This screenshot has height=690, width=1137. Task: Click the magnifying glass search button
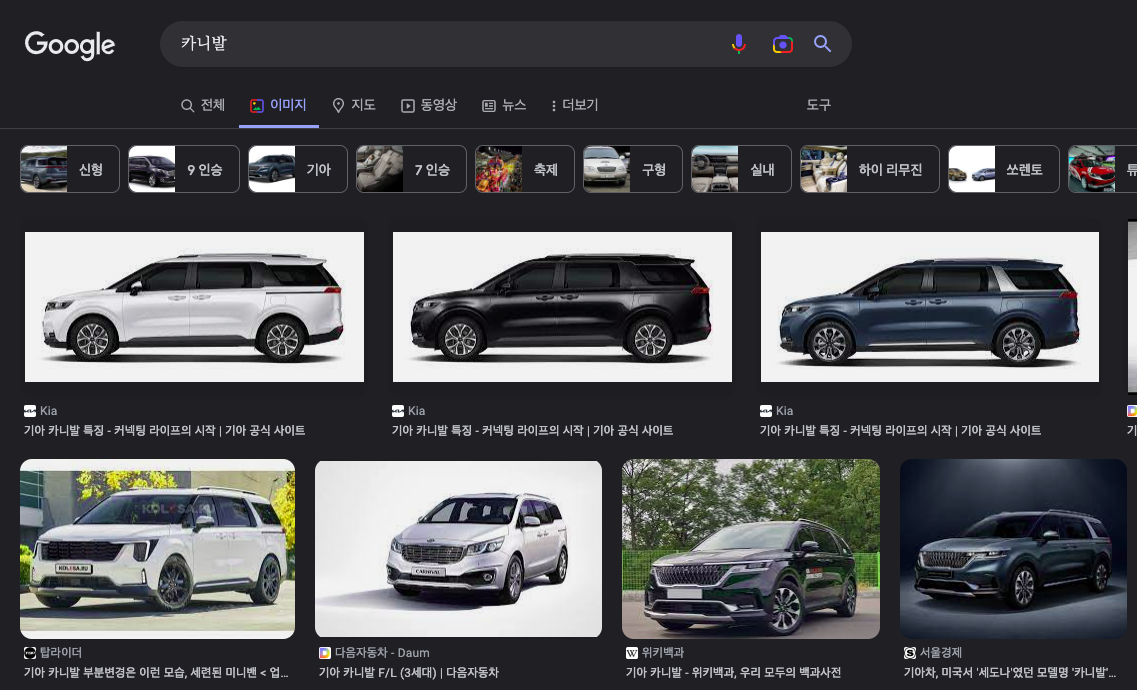(x=822, y=43)
